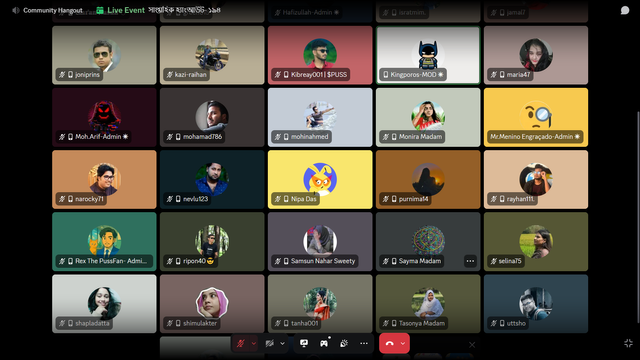Select Mr.Menino Engraçado-Admin yellow tile
Viewport: 640px width, 360px height.
(x=536, y=117)
